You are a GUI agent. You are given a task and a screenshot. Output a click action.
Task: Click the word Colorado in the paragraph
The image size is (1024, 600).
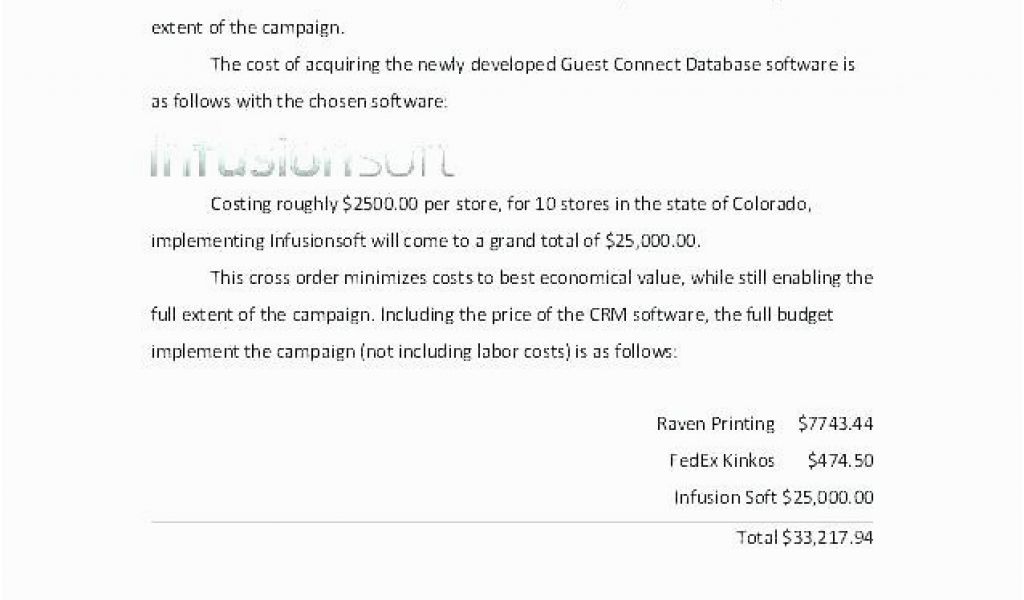[771, 204]
